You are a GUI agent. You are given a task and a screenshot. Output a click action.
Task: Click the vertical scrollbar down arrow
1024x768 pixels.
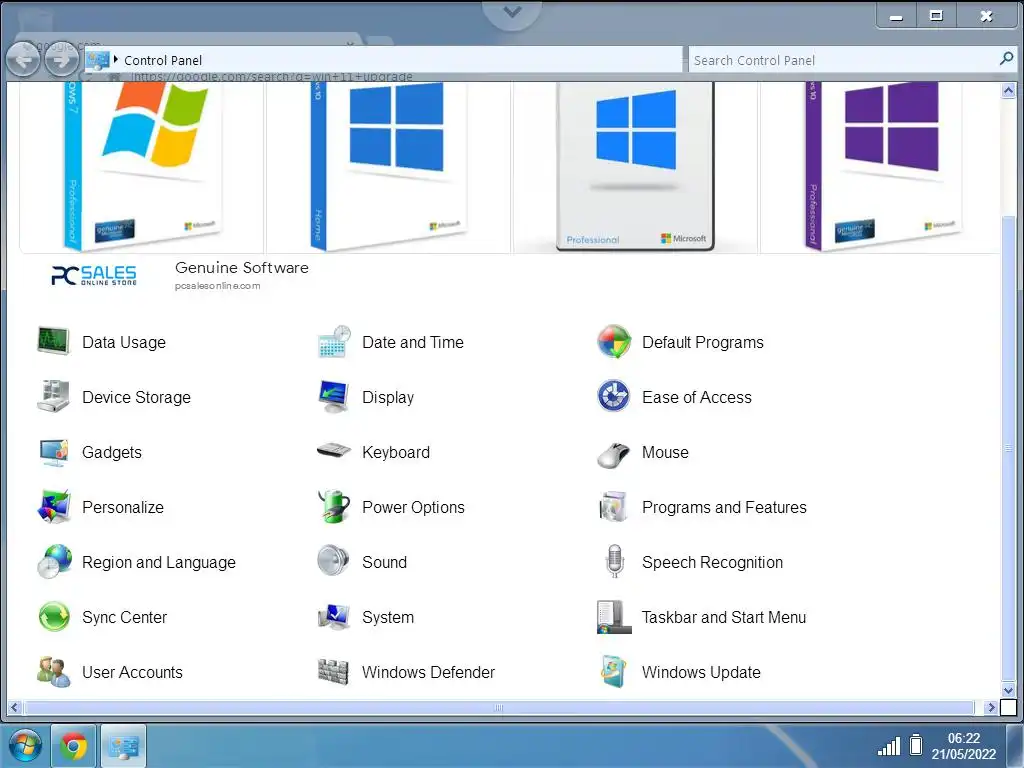(1008, 690)
